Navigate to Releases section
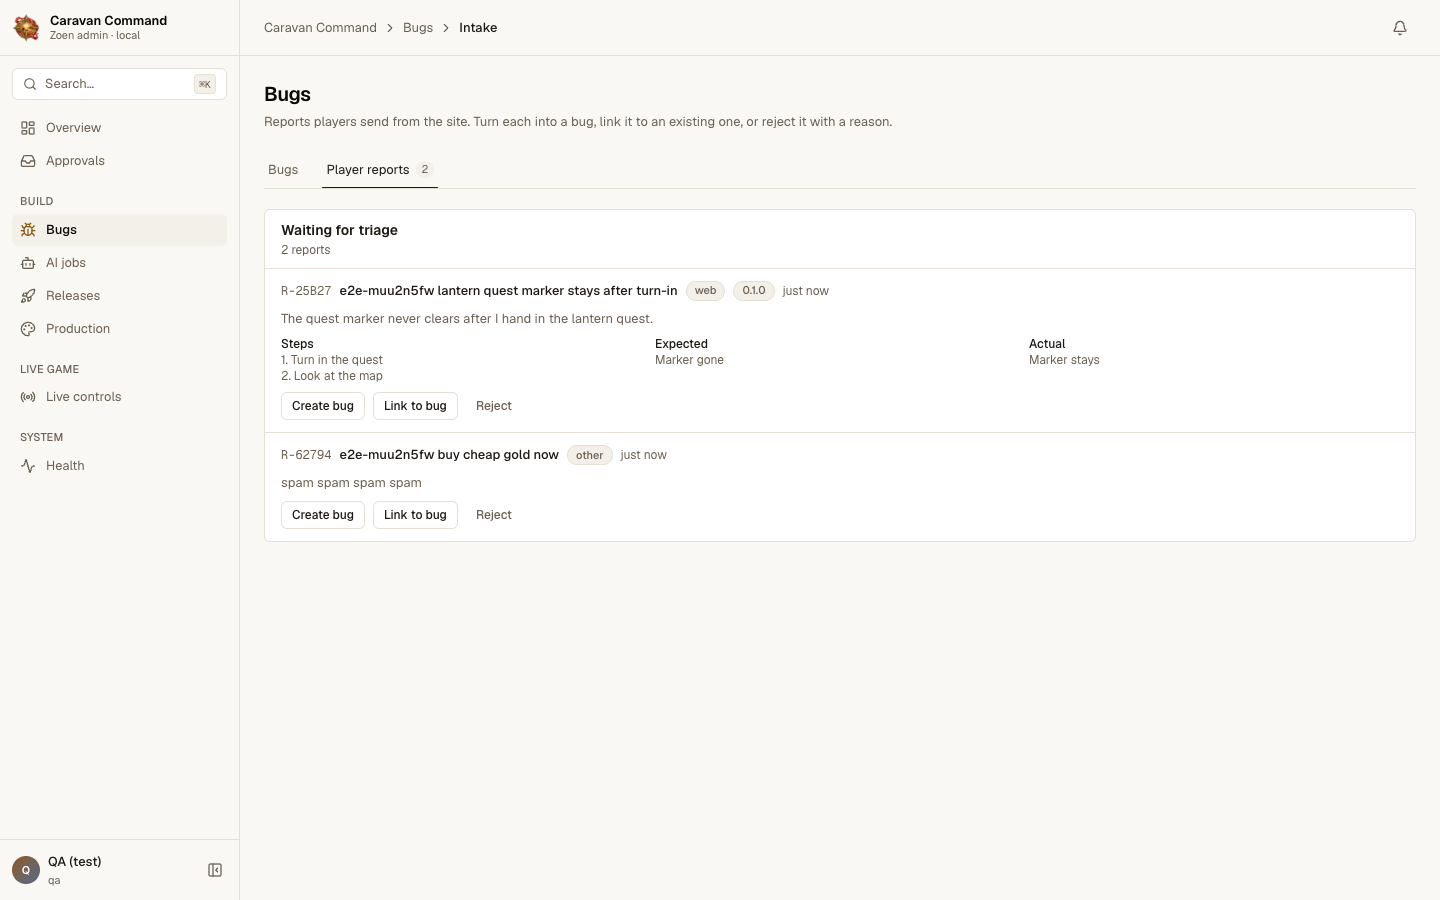The height and width of the screenshot is (900, 1440). (x=119, y=296)
